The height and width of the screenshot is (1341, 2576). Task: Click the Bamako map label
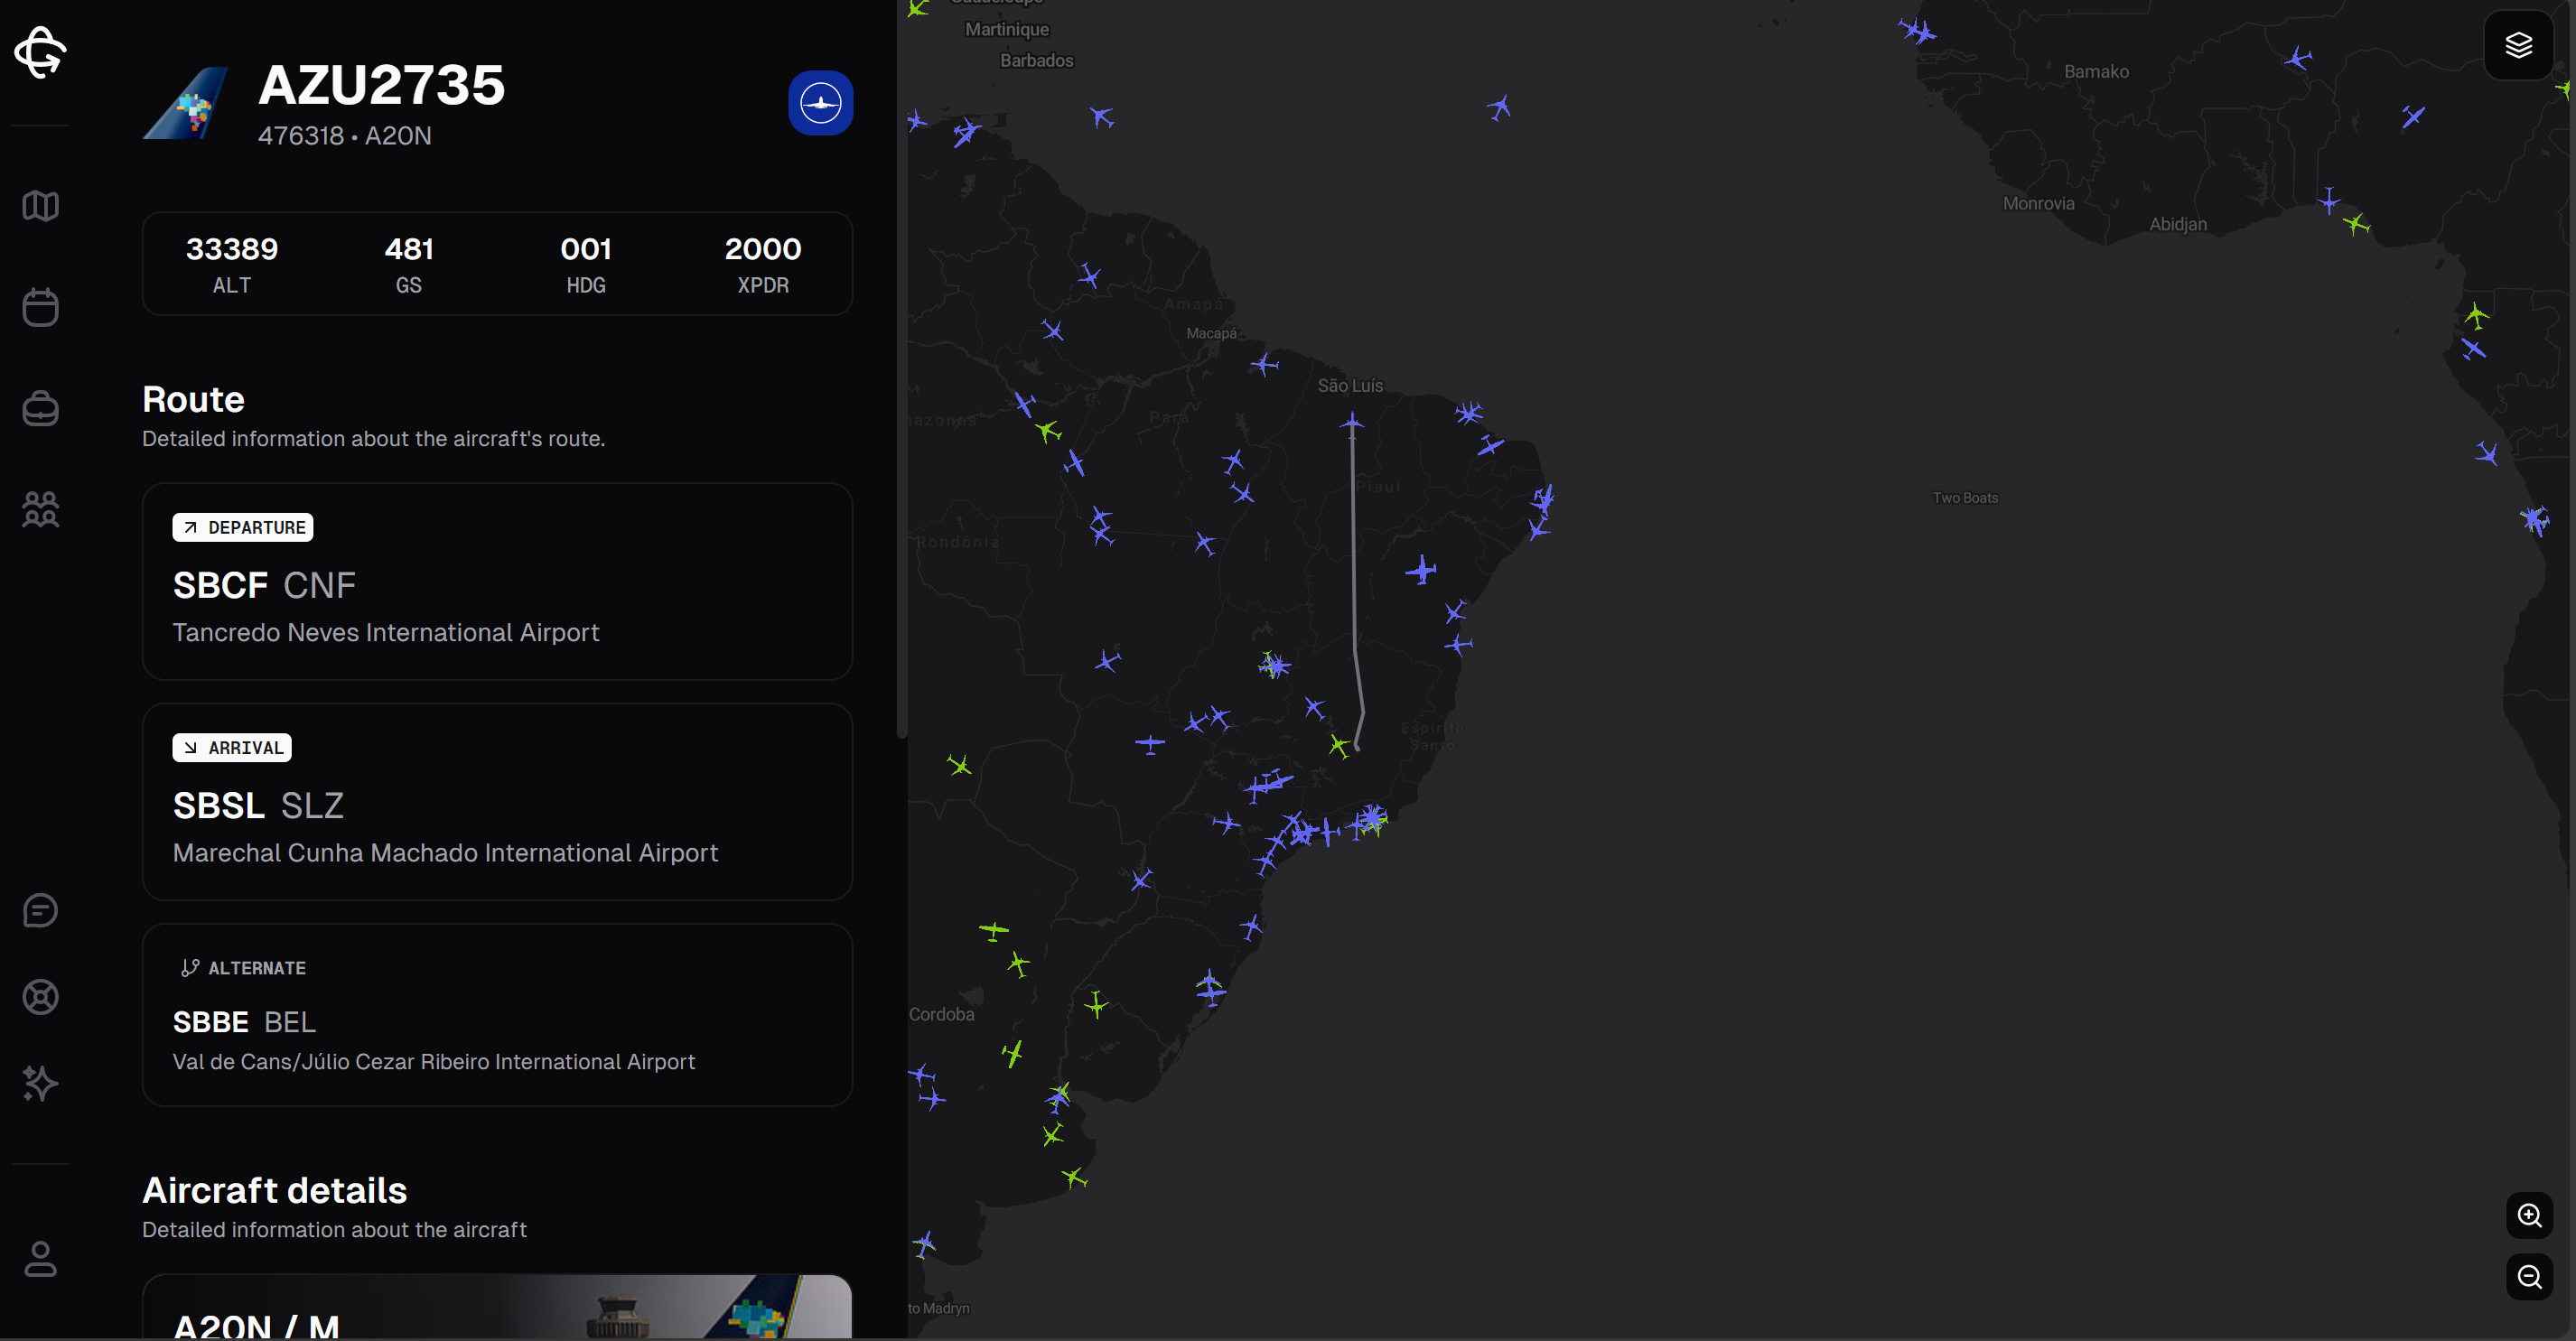[2096, 72]
